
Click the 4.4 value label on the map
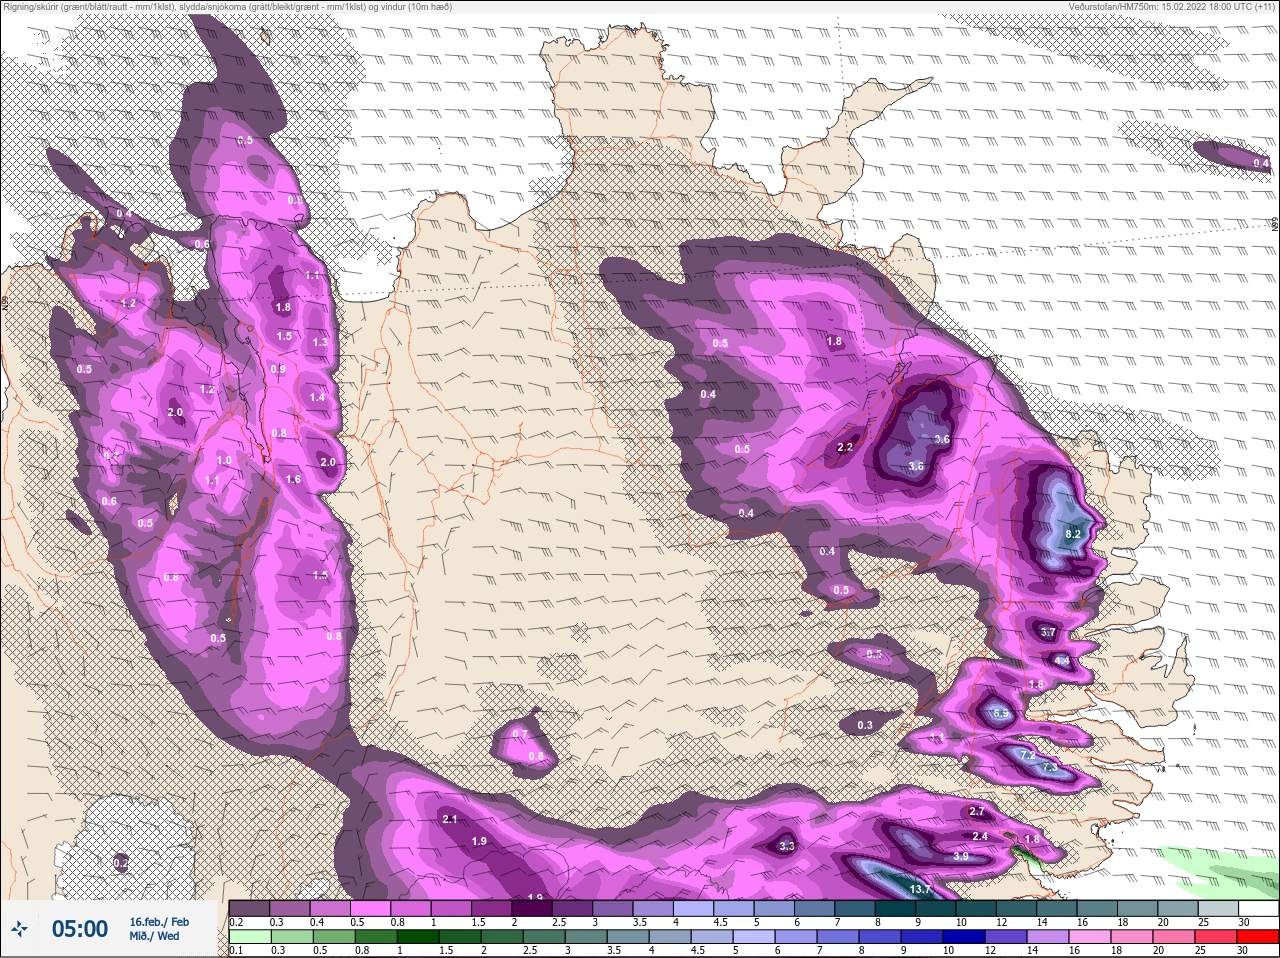[1062, 661]
